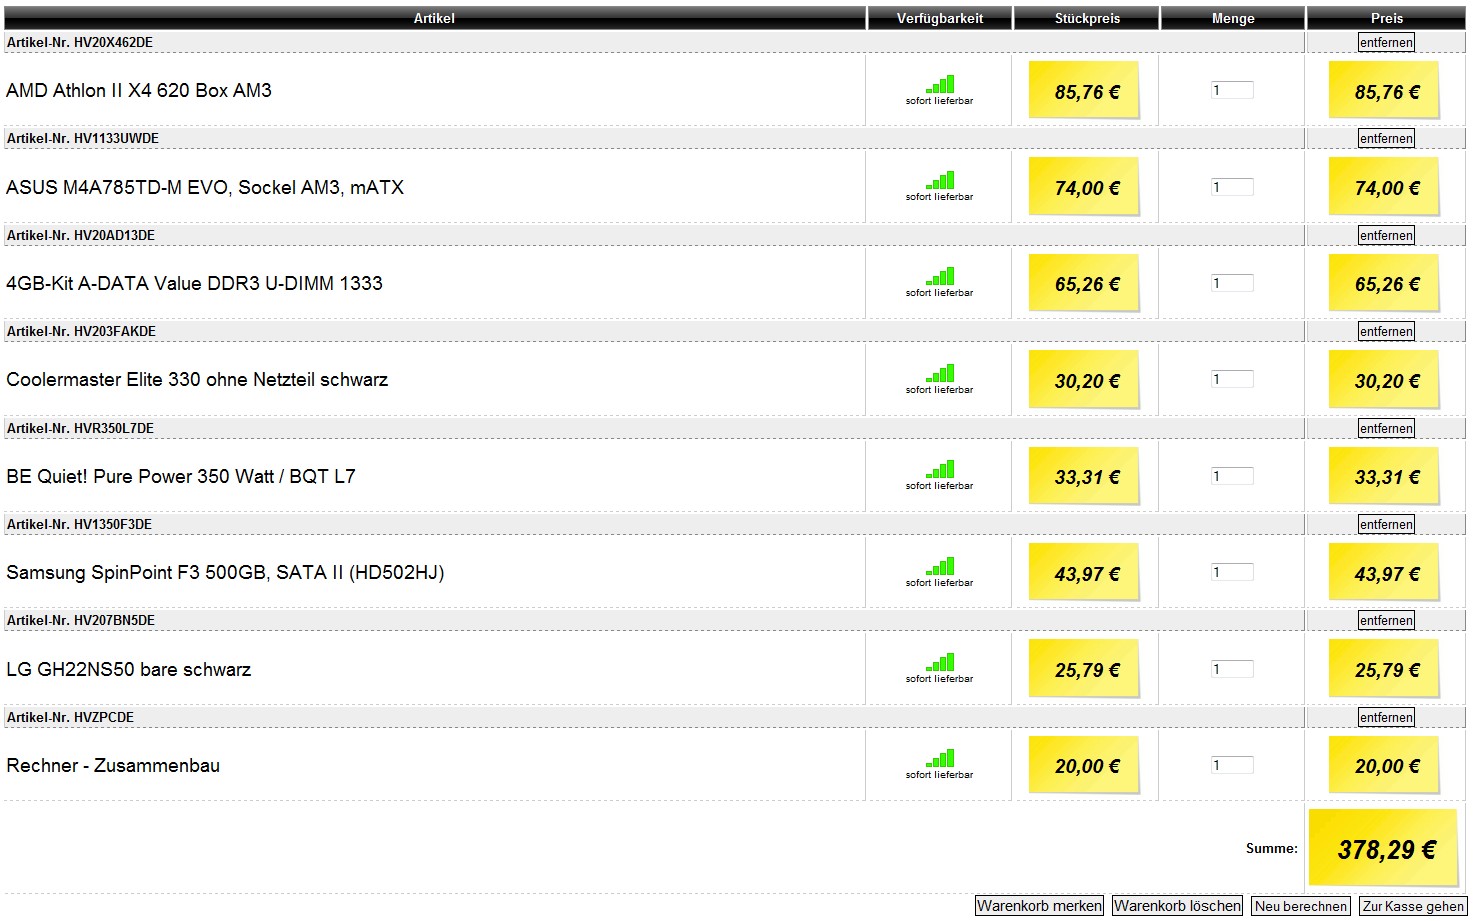Click the Preis column header

[1387, 18]
